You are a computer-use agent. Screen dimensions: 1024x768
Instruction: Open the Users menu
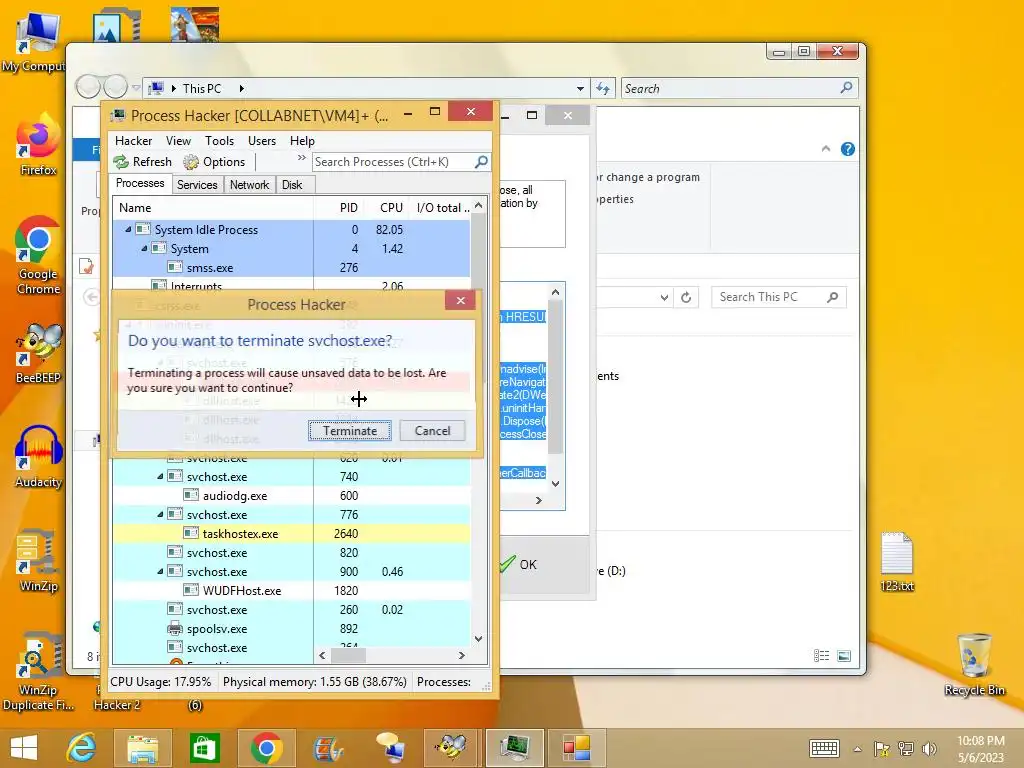(x=262, y=140)
